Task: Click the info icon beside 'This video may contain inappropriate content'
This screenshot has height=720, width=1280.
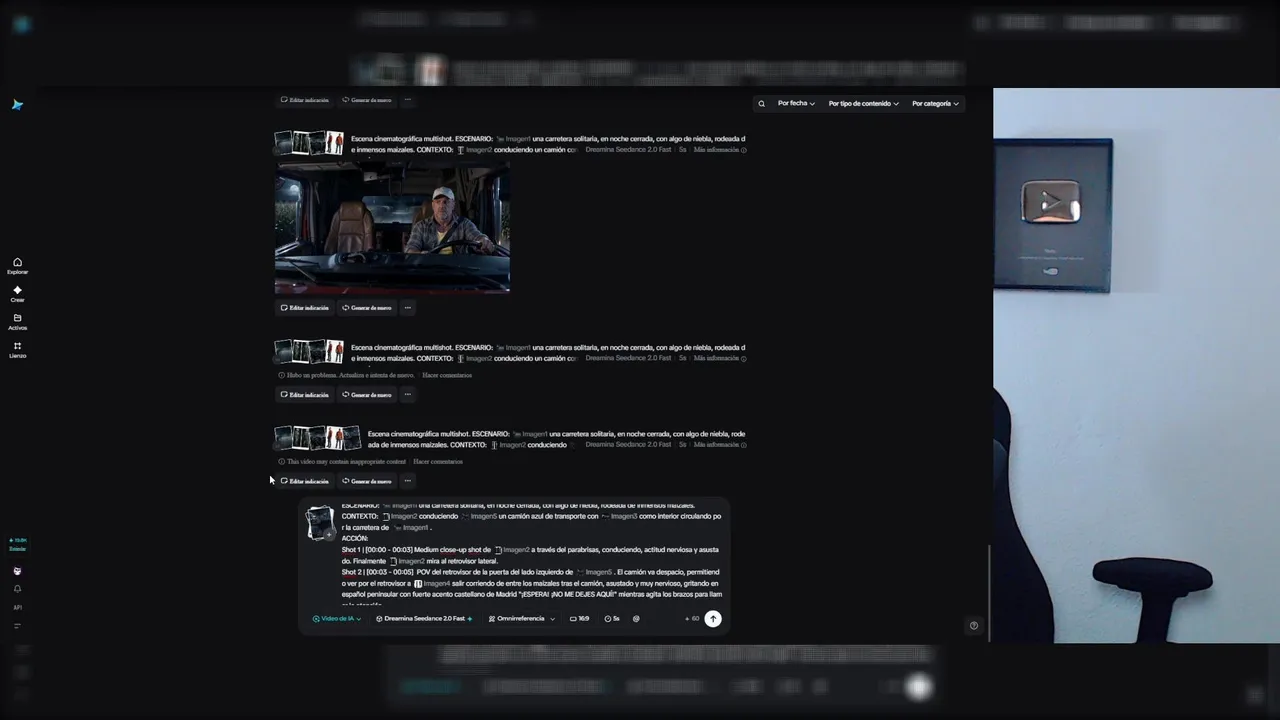Action: 282,461
